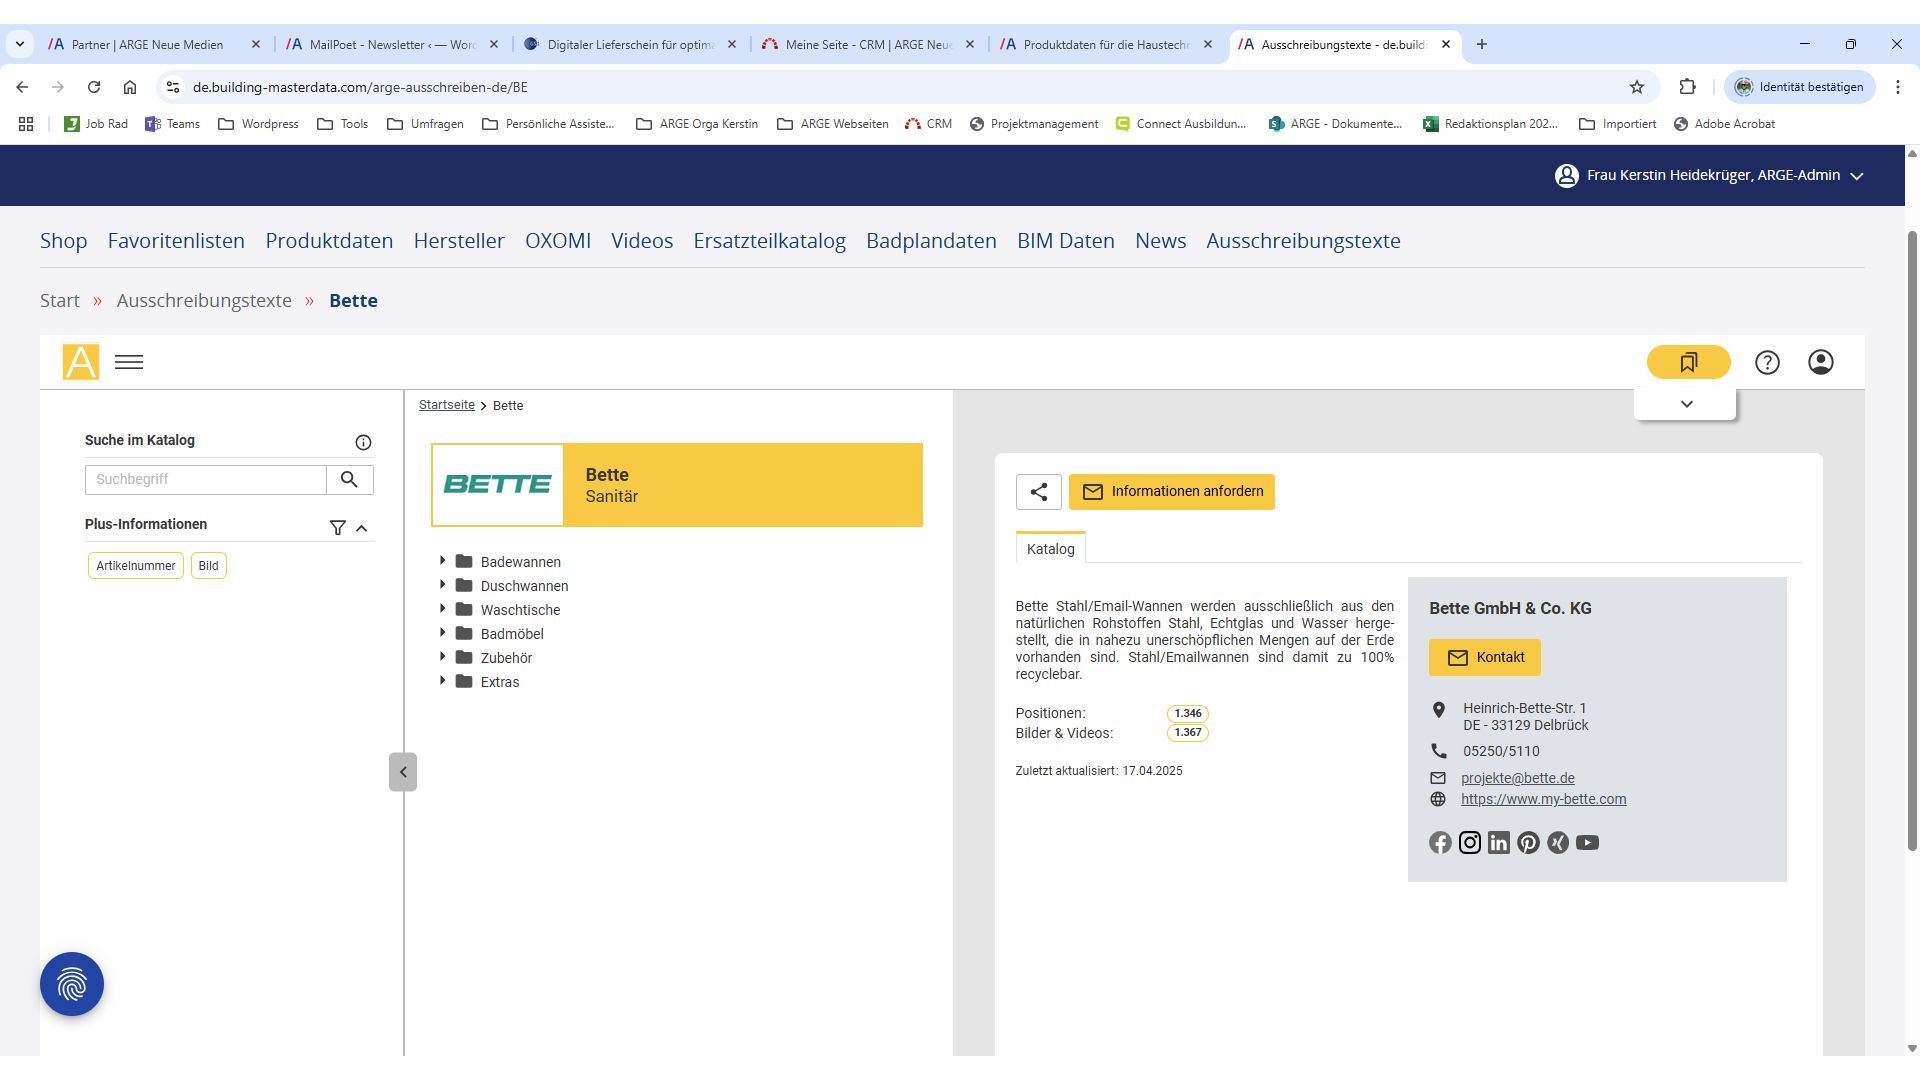Toggle the Artikelnummer filter chip
Screen dimensions: 1920x1080
coord(135,565)
